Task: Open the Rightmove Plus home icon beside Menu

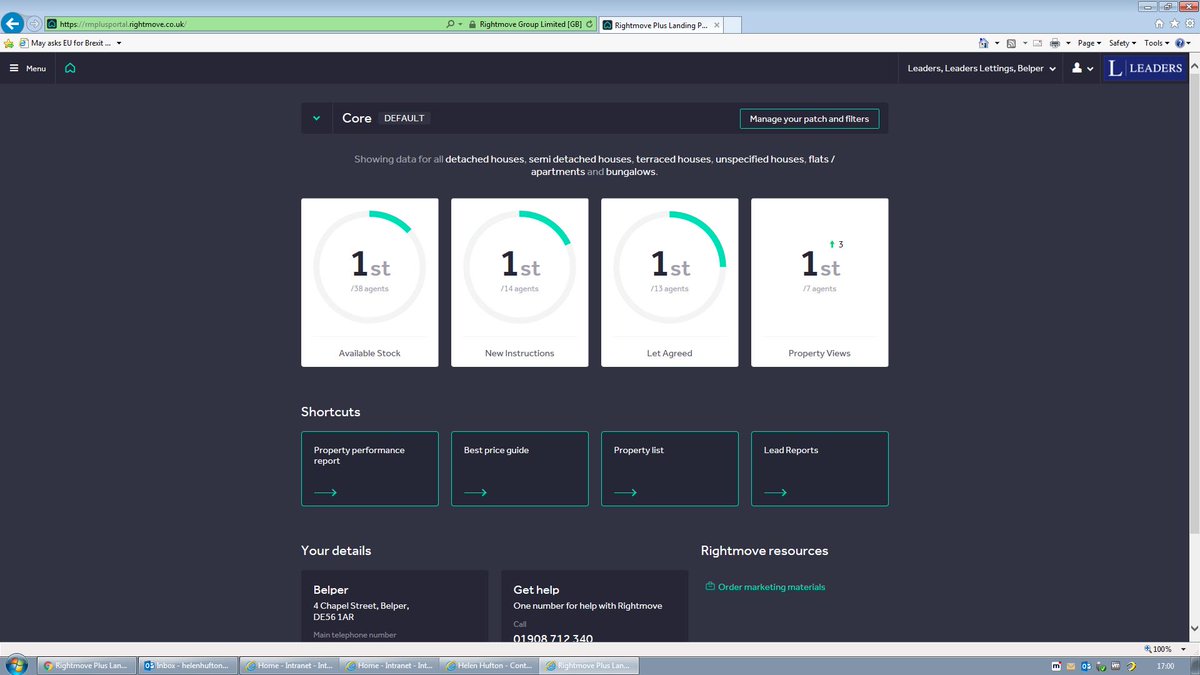Action: [x=70, y=68]
